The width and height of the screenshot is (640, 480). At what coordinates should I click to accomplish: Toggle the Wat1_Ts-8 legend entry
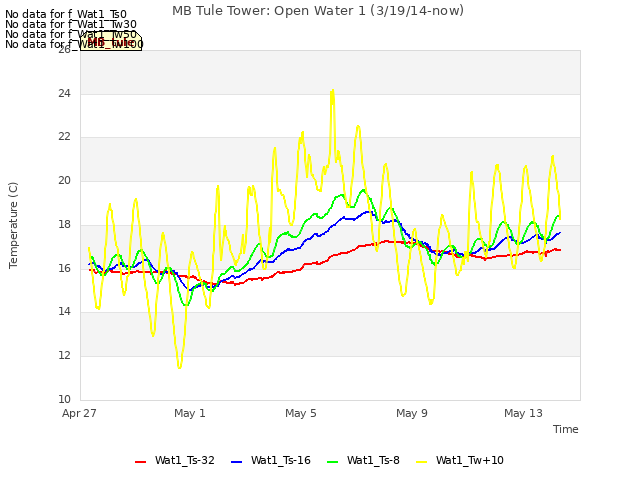coord(363,460)
